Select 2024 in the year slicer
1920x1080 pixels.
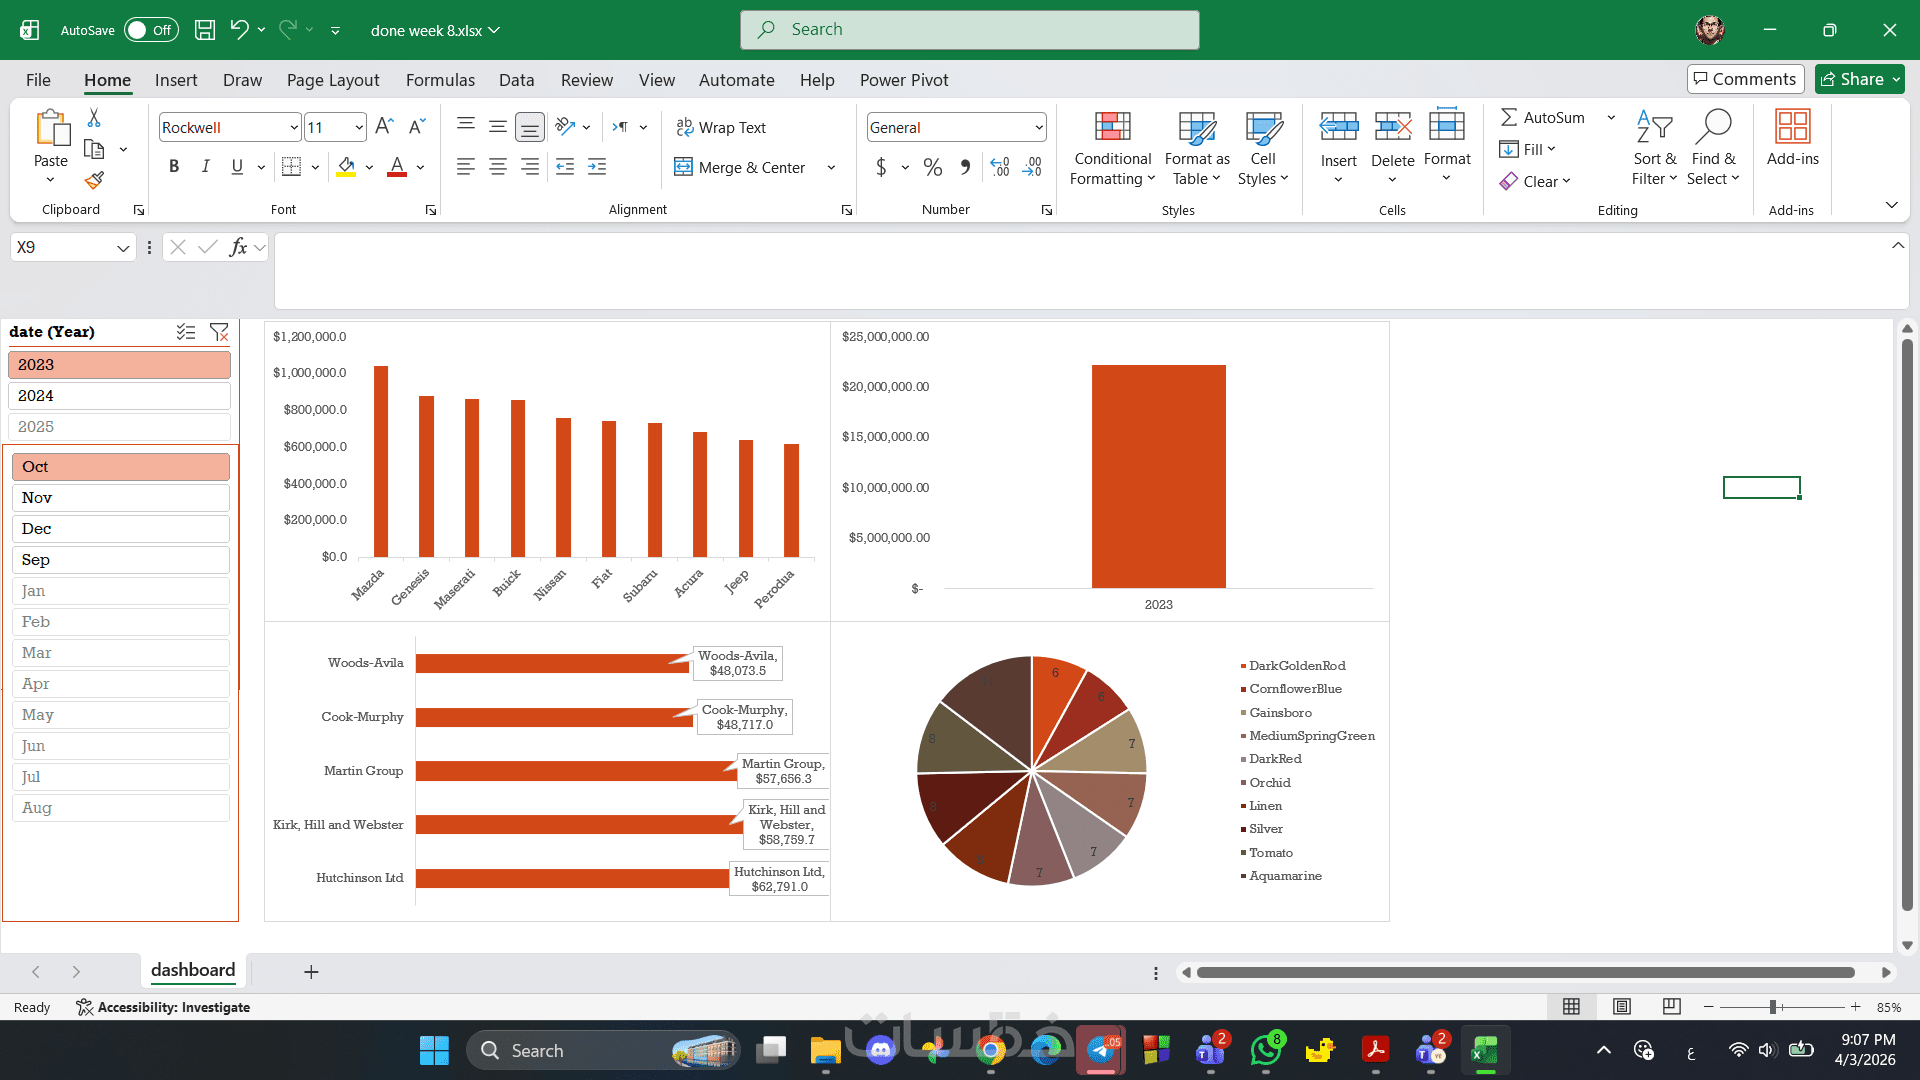pos(120,396)
